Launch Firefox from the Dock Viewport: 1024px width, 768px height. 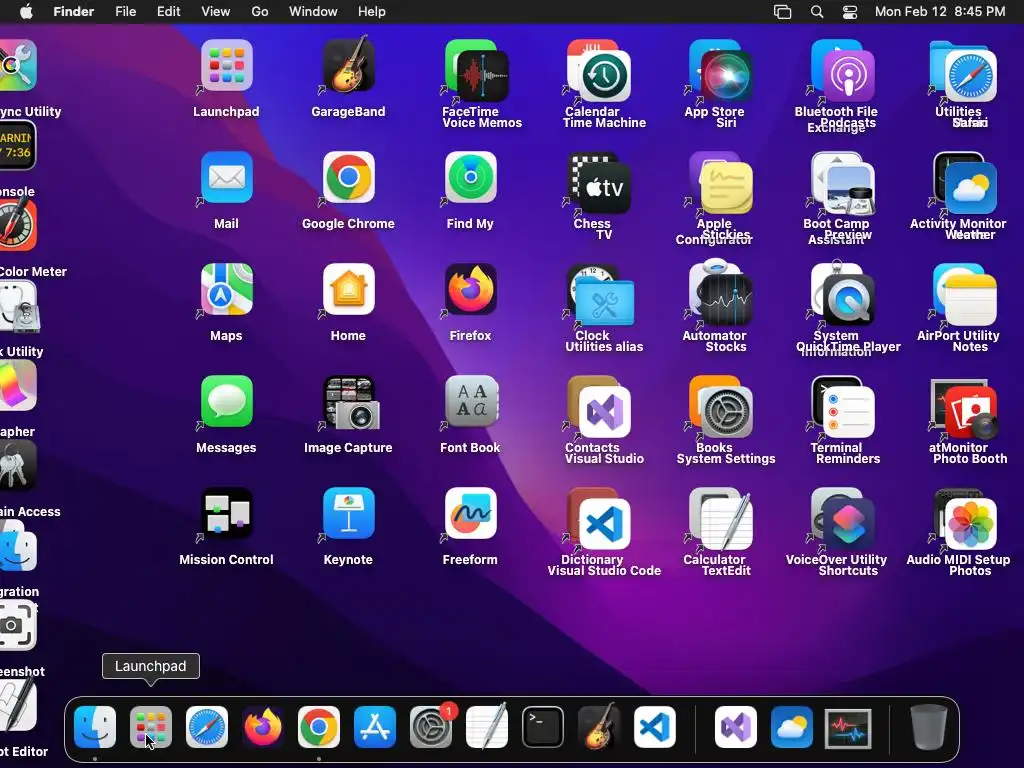(x=263, y=728)
